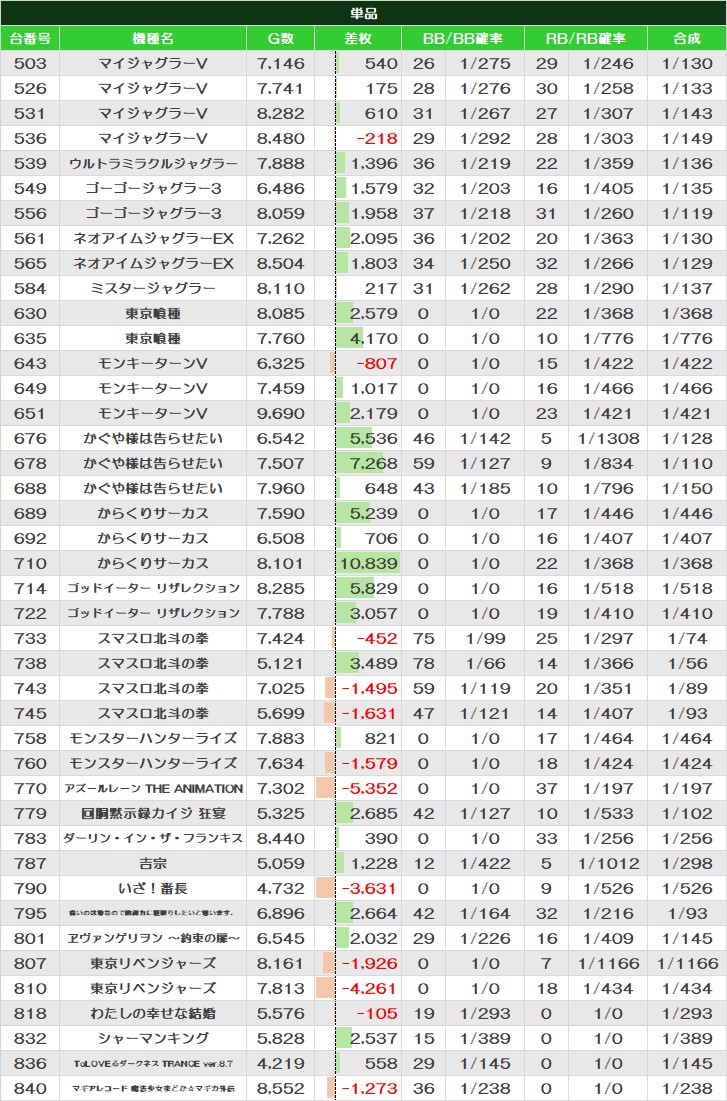The height and width of the screenshot is (1101, 727).
Task: Click モンキーターンV in row 649
Action: [x=153, y=388]
